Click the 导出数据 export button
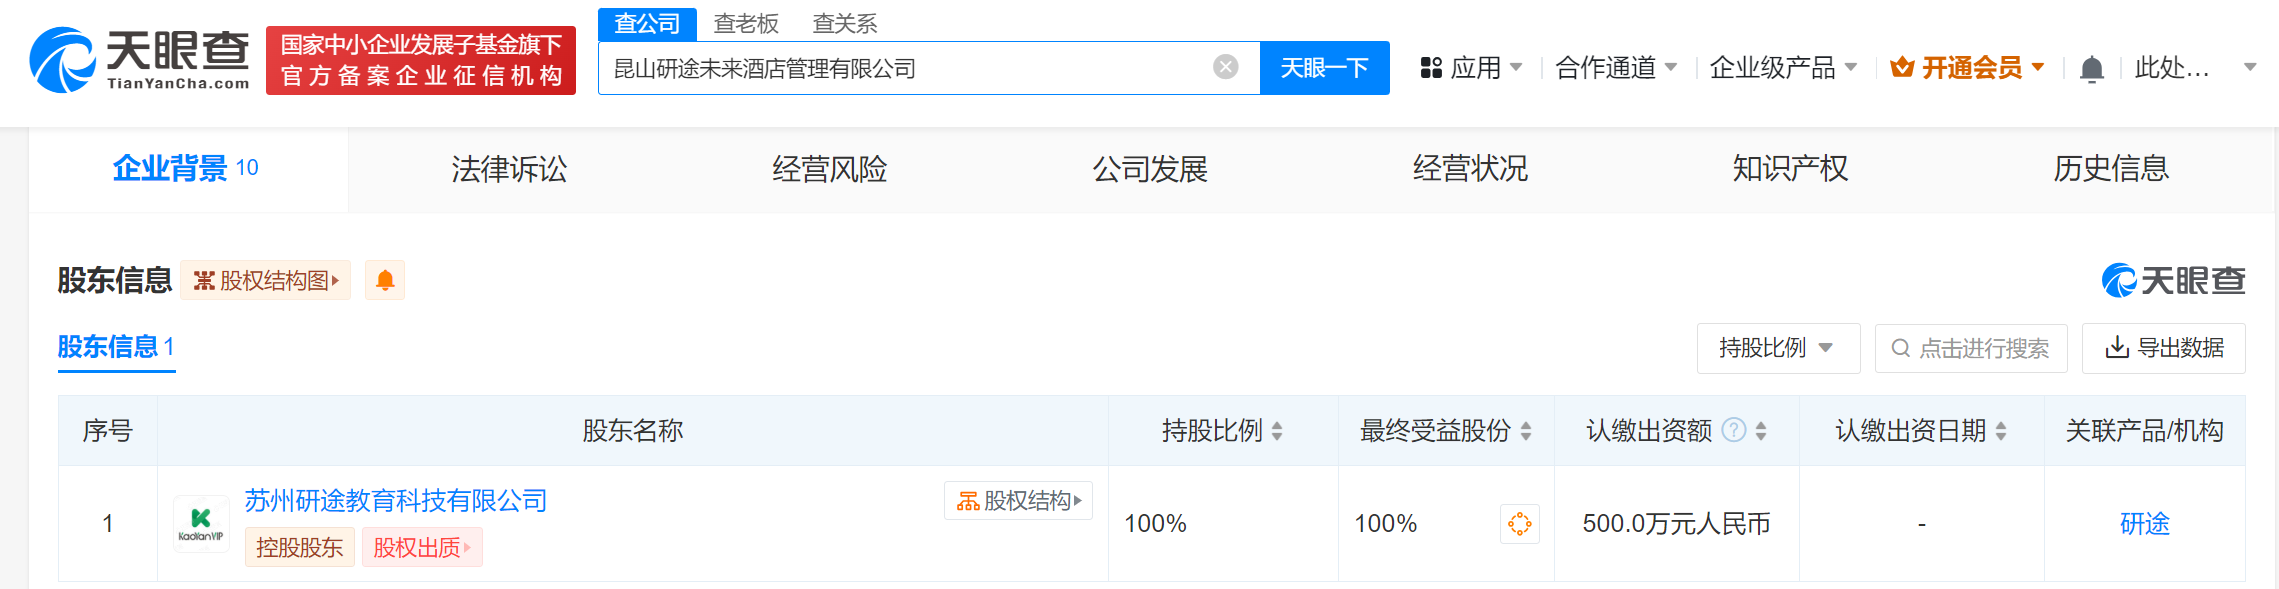This screenshot has height=589, width=2279. pyautogui.click(x=2163, y=348)
